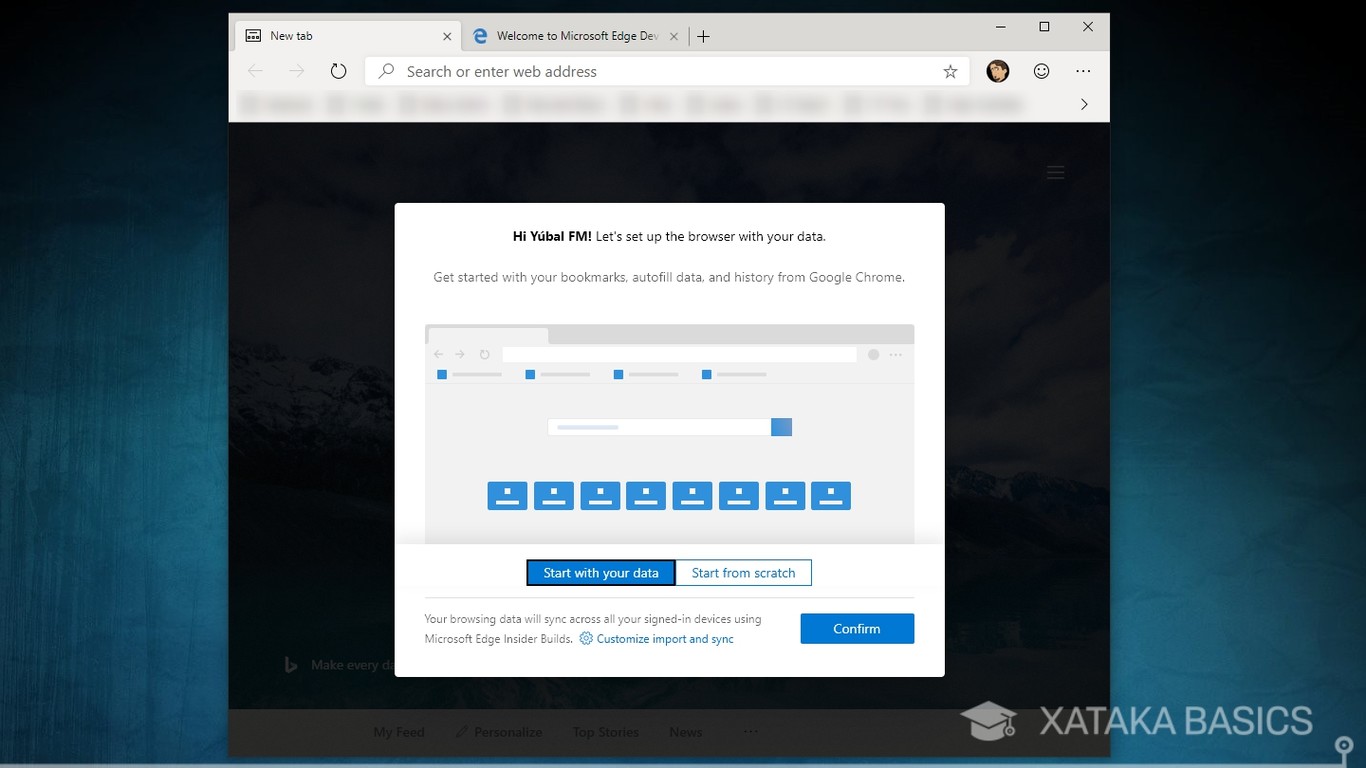Click the Confirm button
Viewport: 1366px width, 768px height.
click(856, 628)
